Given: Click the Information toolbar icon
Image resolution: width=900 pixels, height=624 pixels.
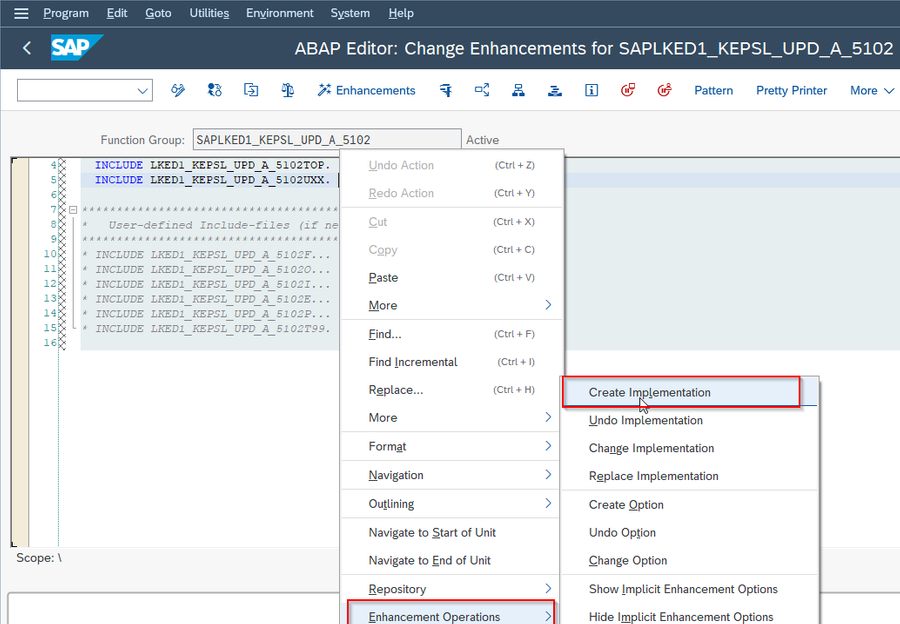Looking at the screenshot, I should click(590, 90).
